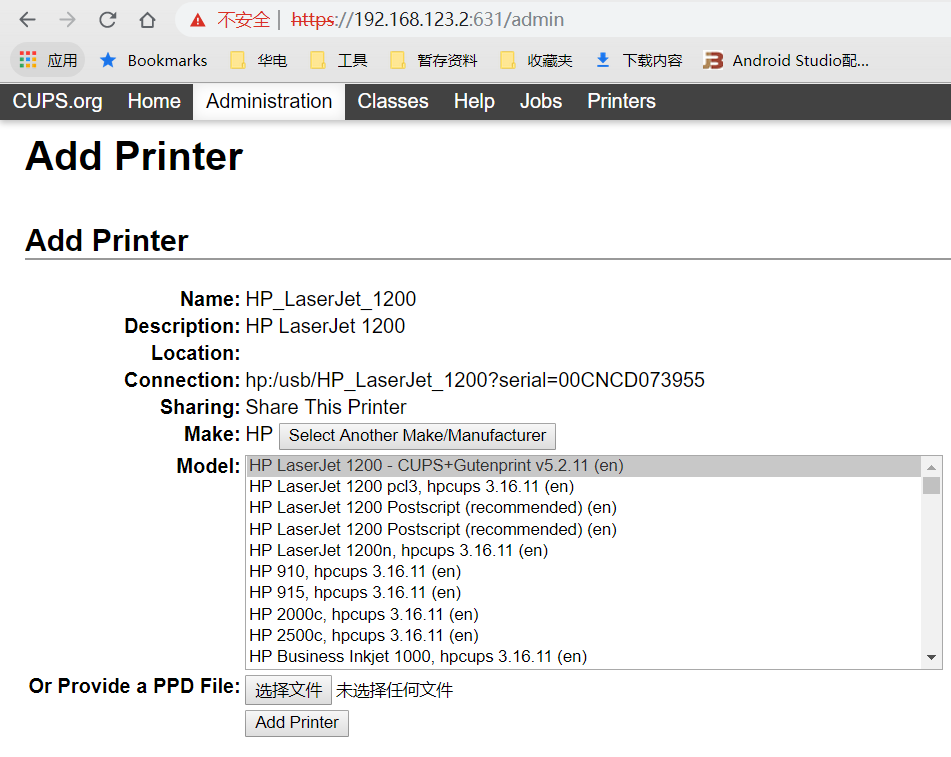Click the browser Forward arrow
This screenshot has width=951, height=757.
67,20
